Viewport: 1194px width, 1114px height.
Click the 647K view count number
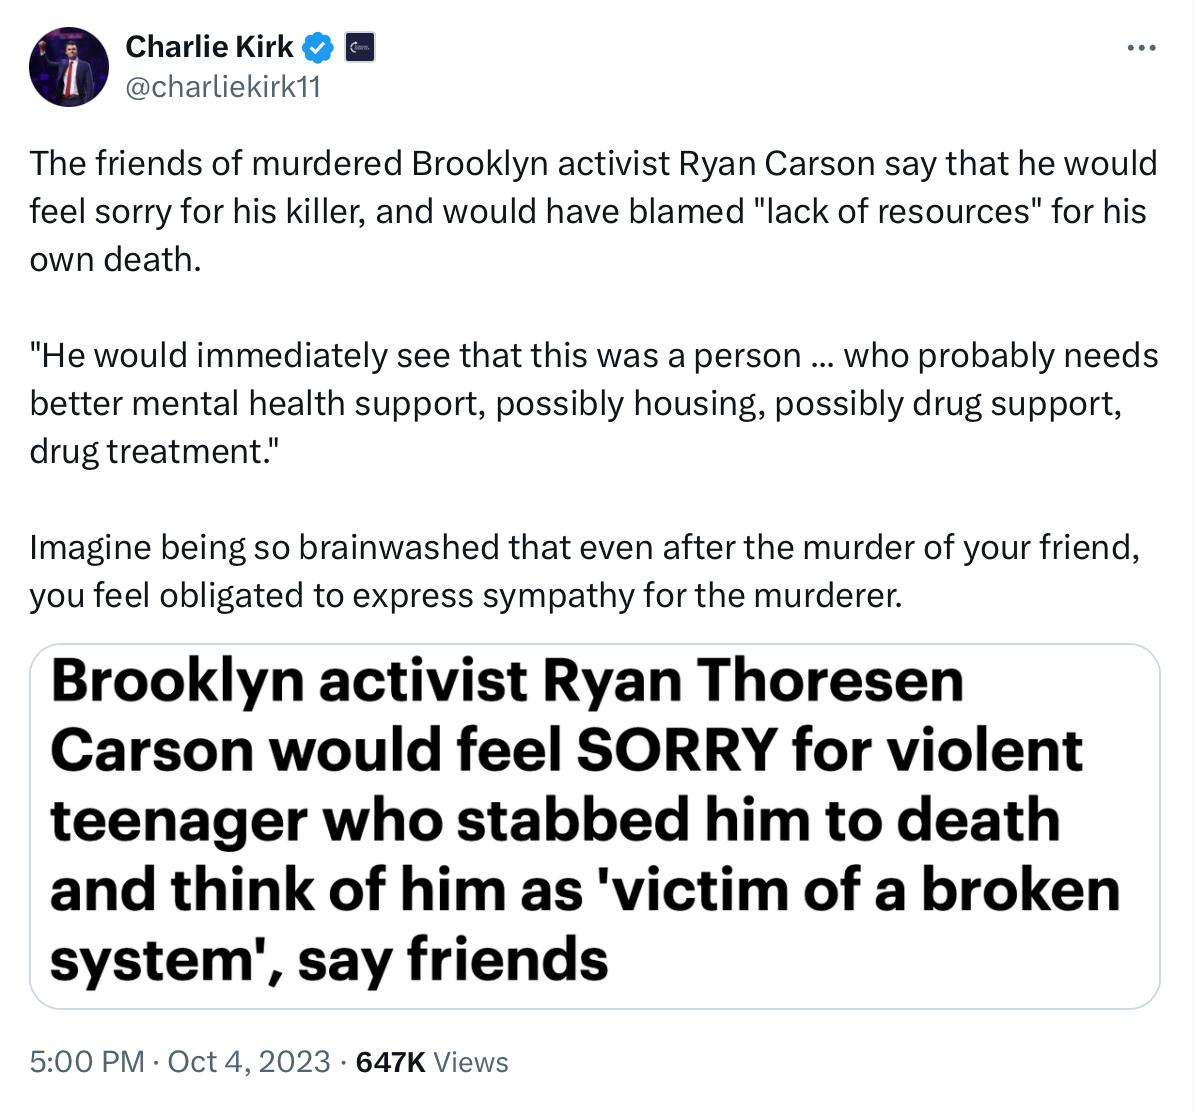coord(390,1061)
